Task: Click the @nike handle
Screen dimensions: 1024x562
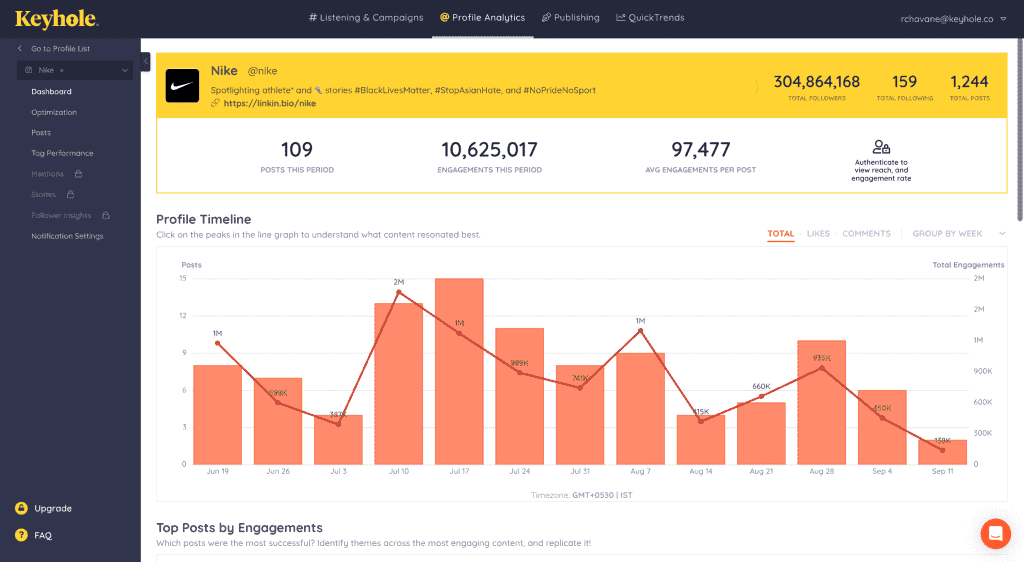Action: (x=263, y=71)
